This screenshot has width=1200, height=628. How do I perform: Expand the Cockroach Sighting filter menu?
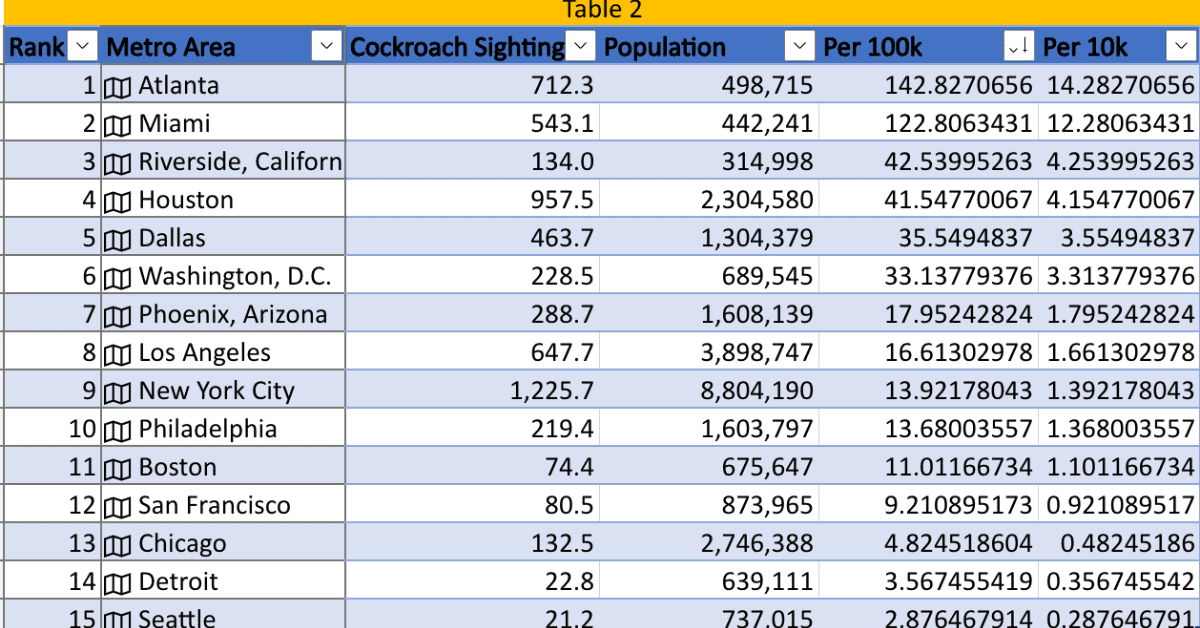[578, 46]
